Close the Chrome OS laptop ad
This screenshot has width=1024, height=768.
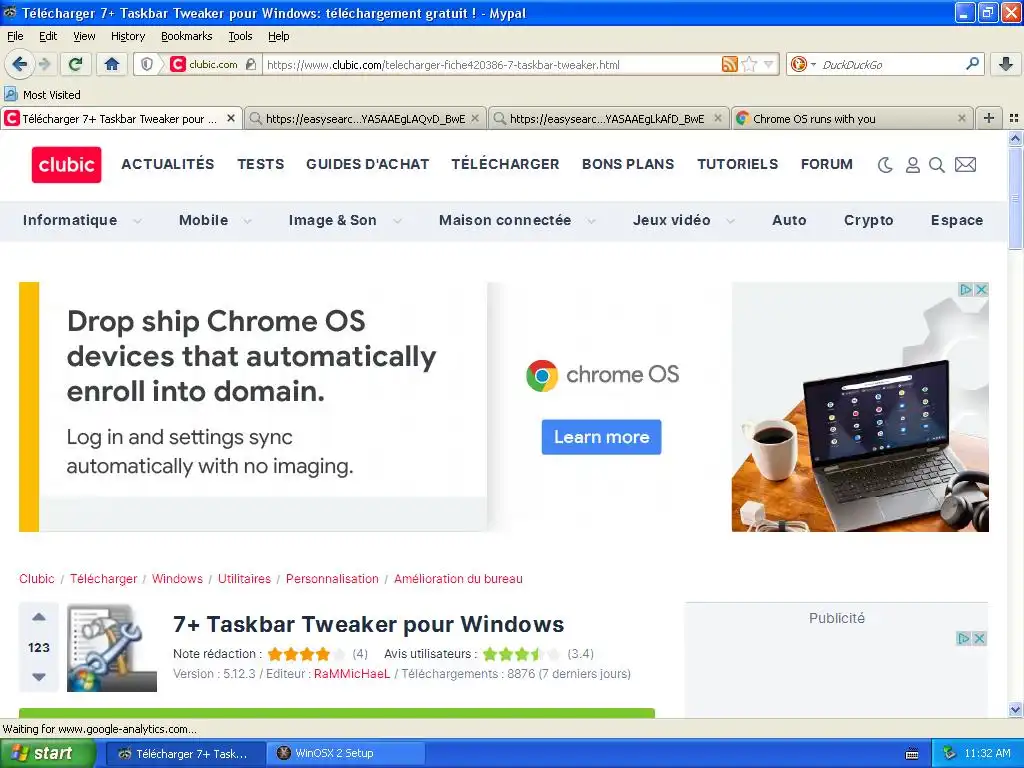(981, 289)
